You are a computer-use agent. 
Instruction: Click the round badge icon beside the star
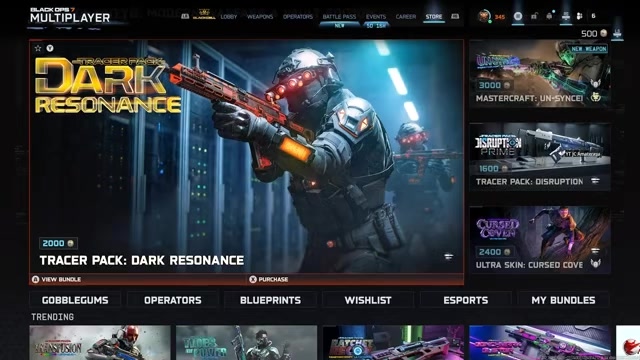click(50, 48)
